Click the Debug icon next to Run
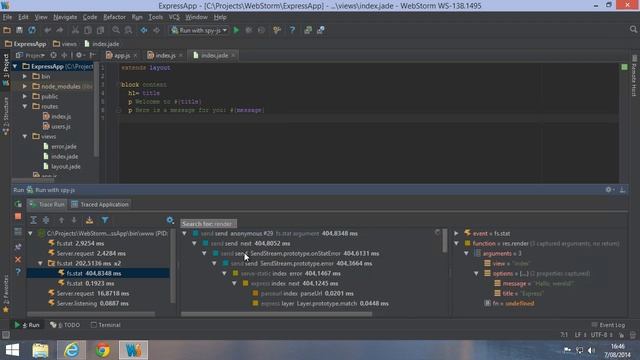 point(249,30)
